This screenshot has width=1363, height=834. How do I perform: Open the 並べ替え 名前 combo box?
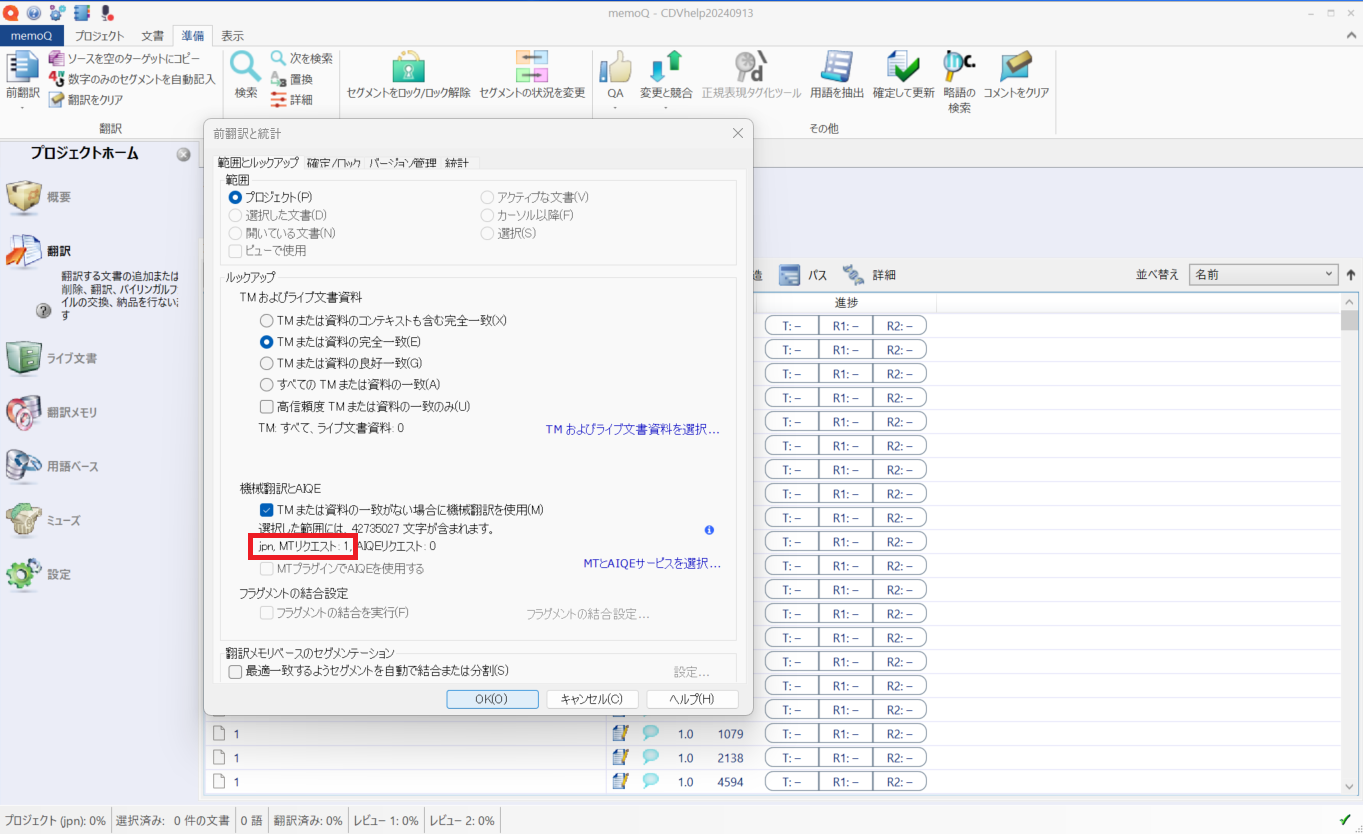coord(1264,274)
